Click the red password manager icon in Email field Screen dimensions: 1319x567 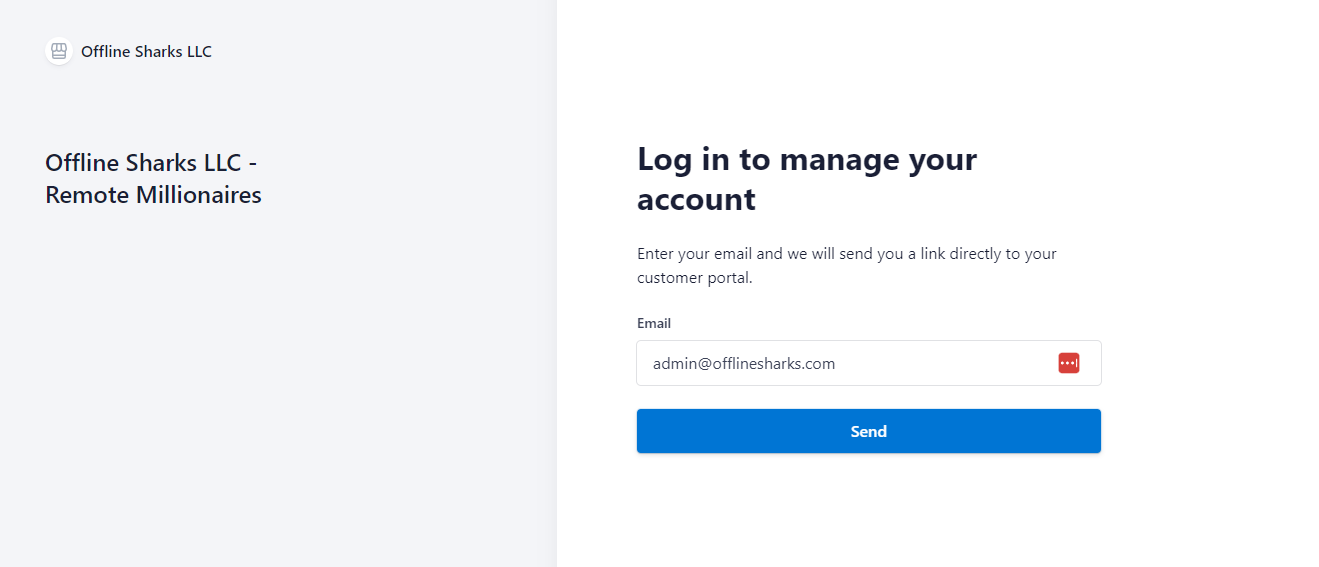pos(1068,363)
